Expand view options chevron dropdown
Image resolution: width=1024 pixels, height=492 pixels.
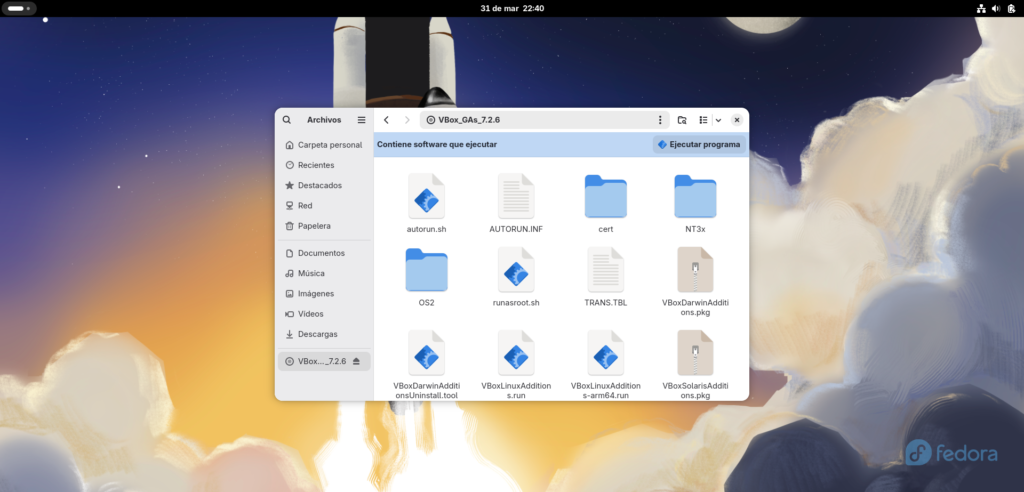[718, 120]
